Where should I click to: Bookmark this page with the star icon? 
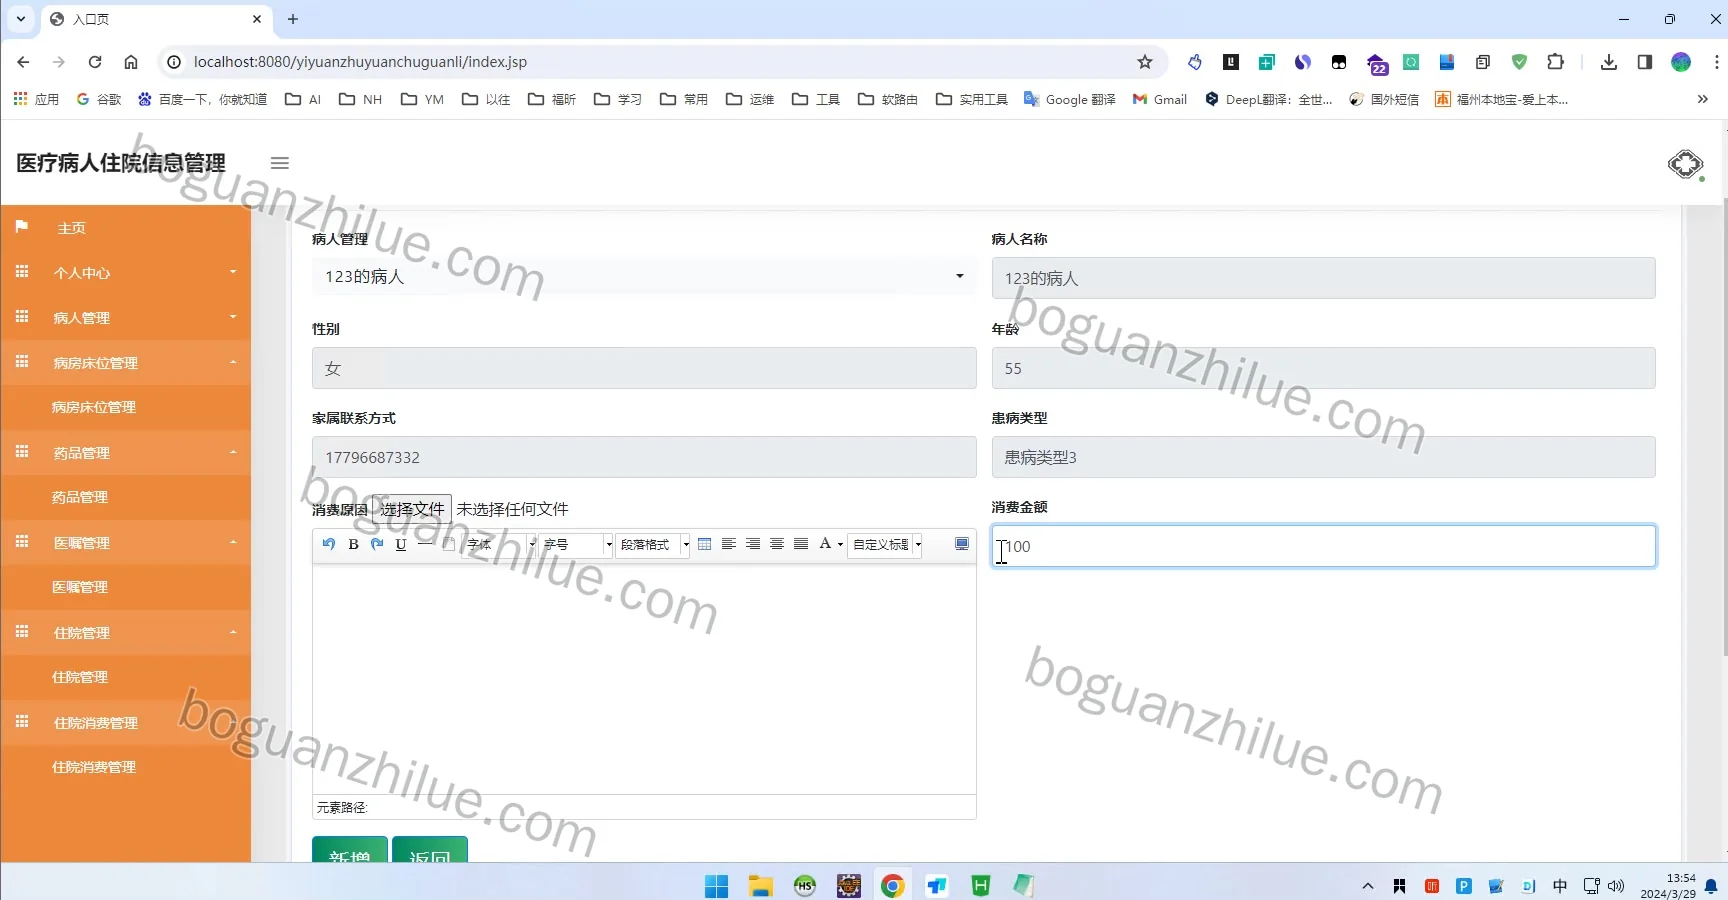click(x=1145, y=62)
